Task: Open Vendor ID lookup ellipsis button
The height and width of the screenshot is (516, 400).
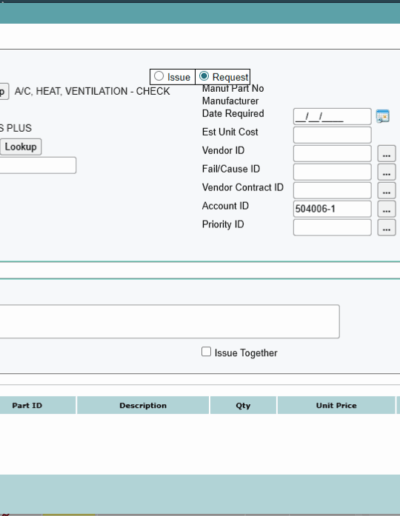Action: pyautogui.click(x=386, y=153)
